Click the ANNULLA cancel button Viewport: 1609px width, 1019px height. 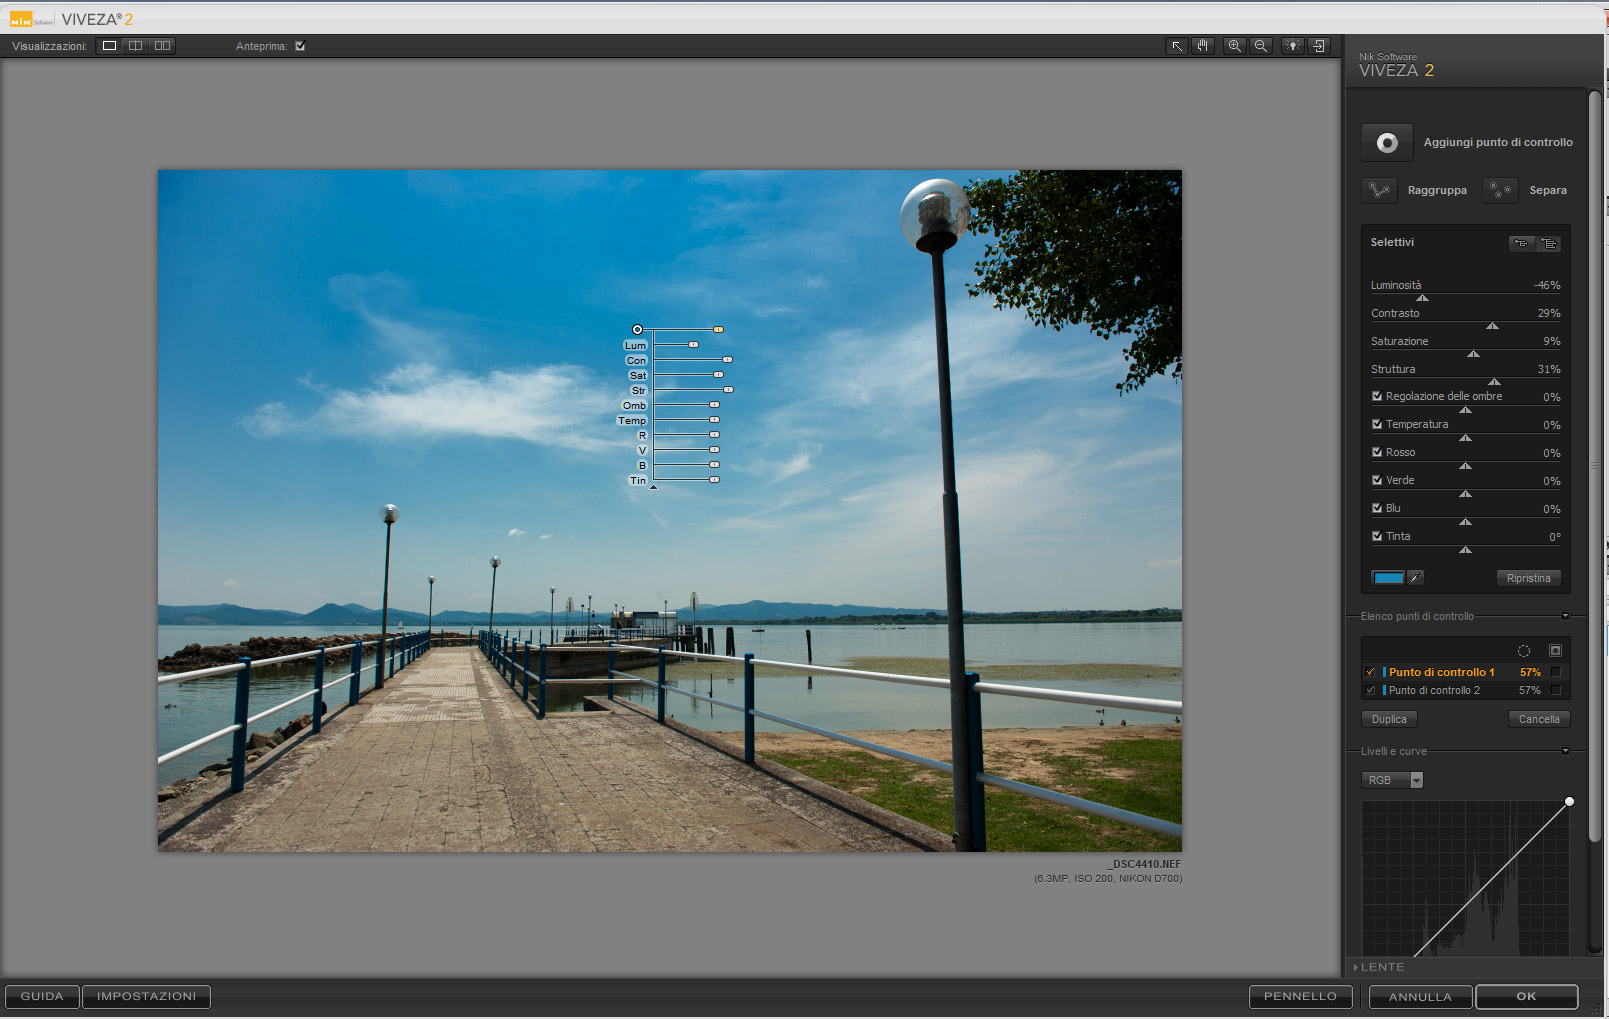(1420, 997)
